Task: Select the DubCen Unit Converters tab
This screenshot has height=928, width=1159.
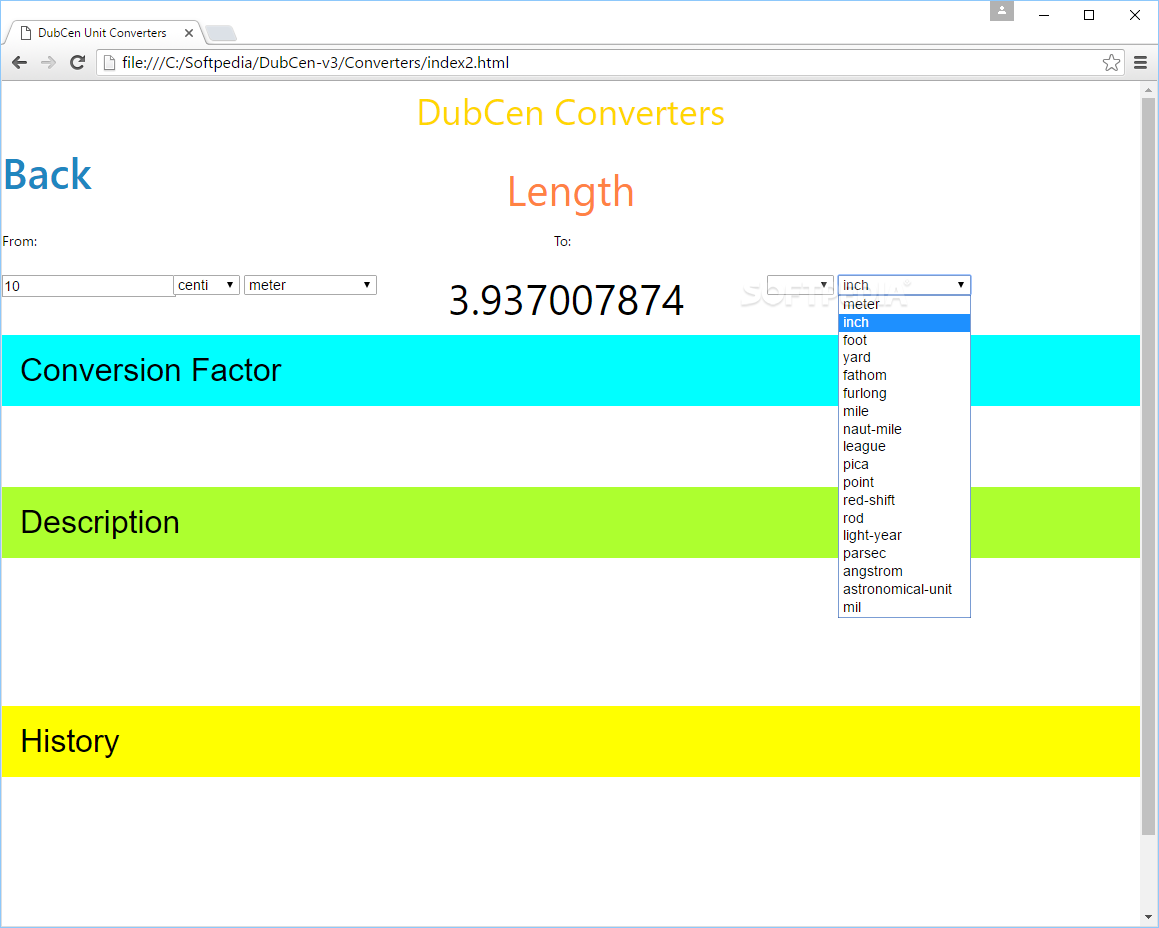Action: pyautogui.click(x=102, y=33)
